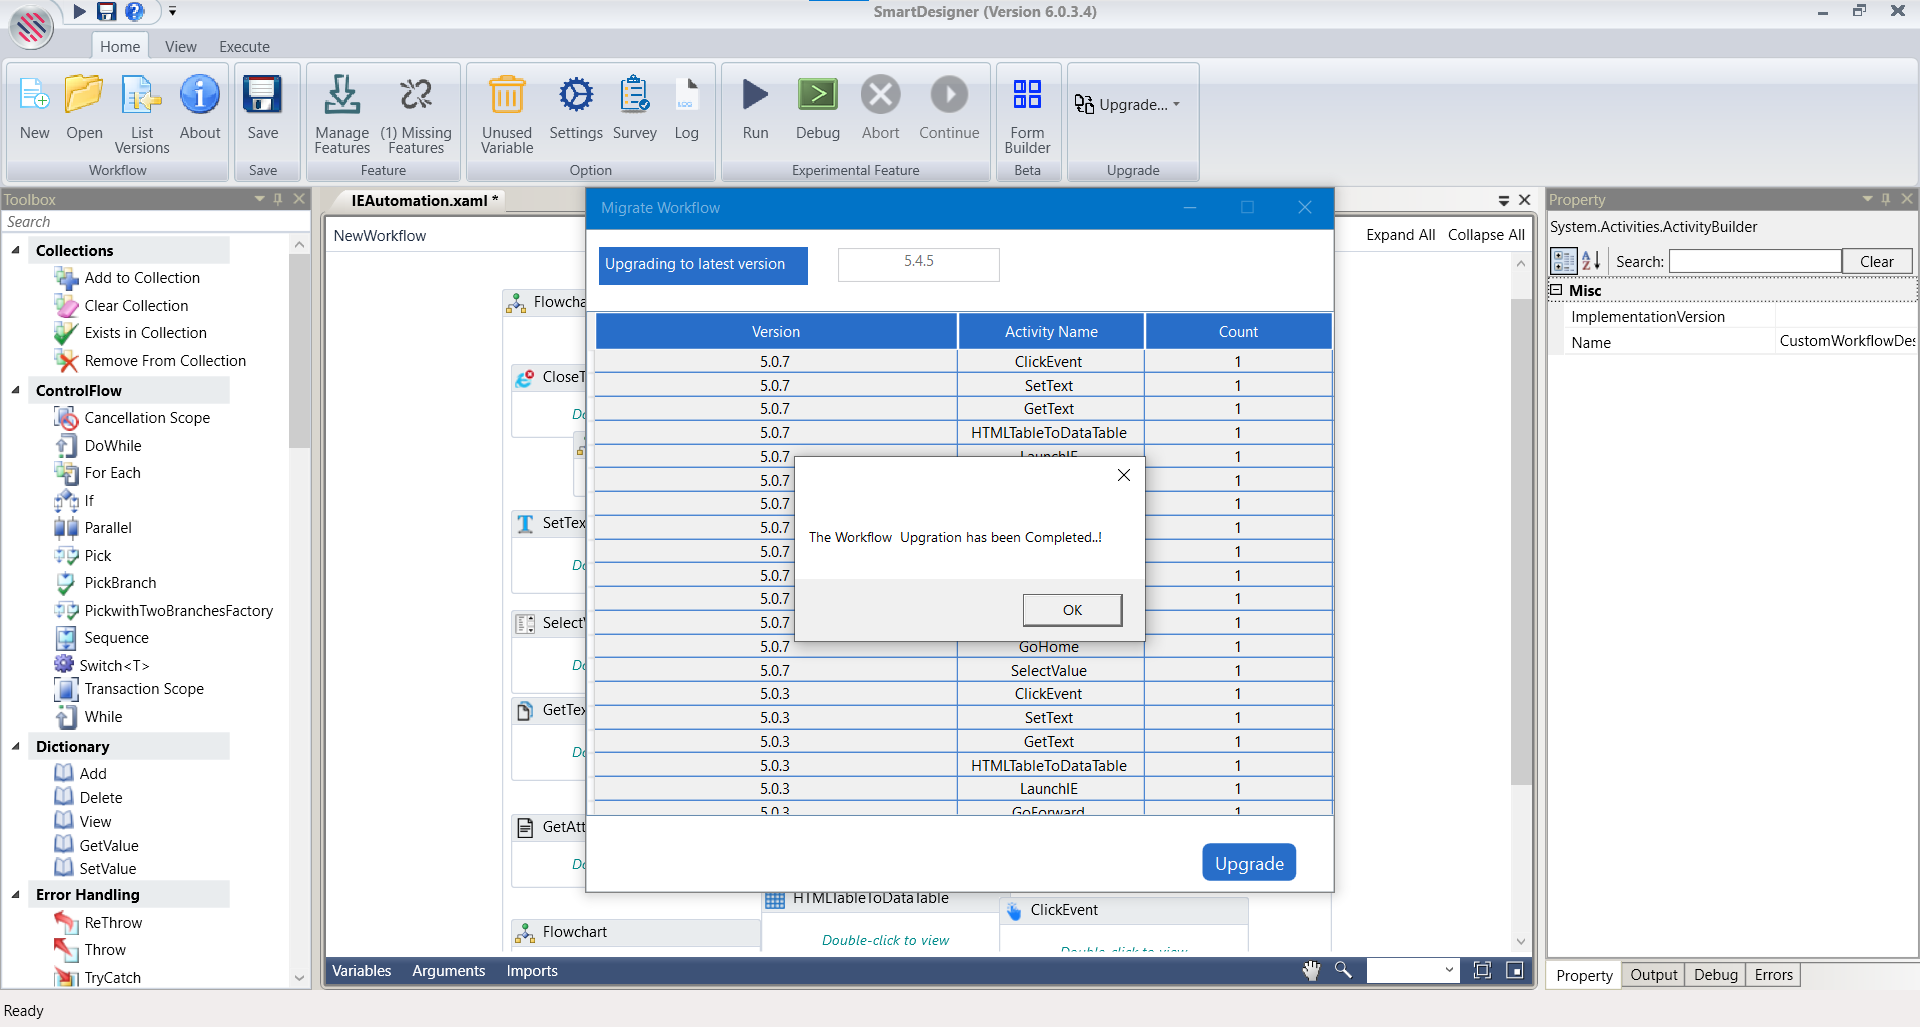Image resolution: width=1920 pixels, height=1027 pixels.
Task: Click the Debug icon in ribbon
Action: point(818,96)
